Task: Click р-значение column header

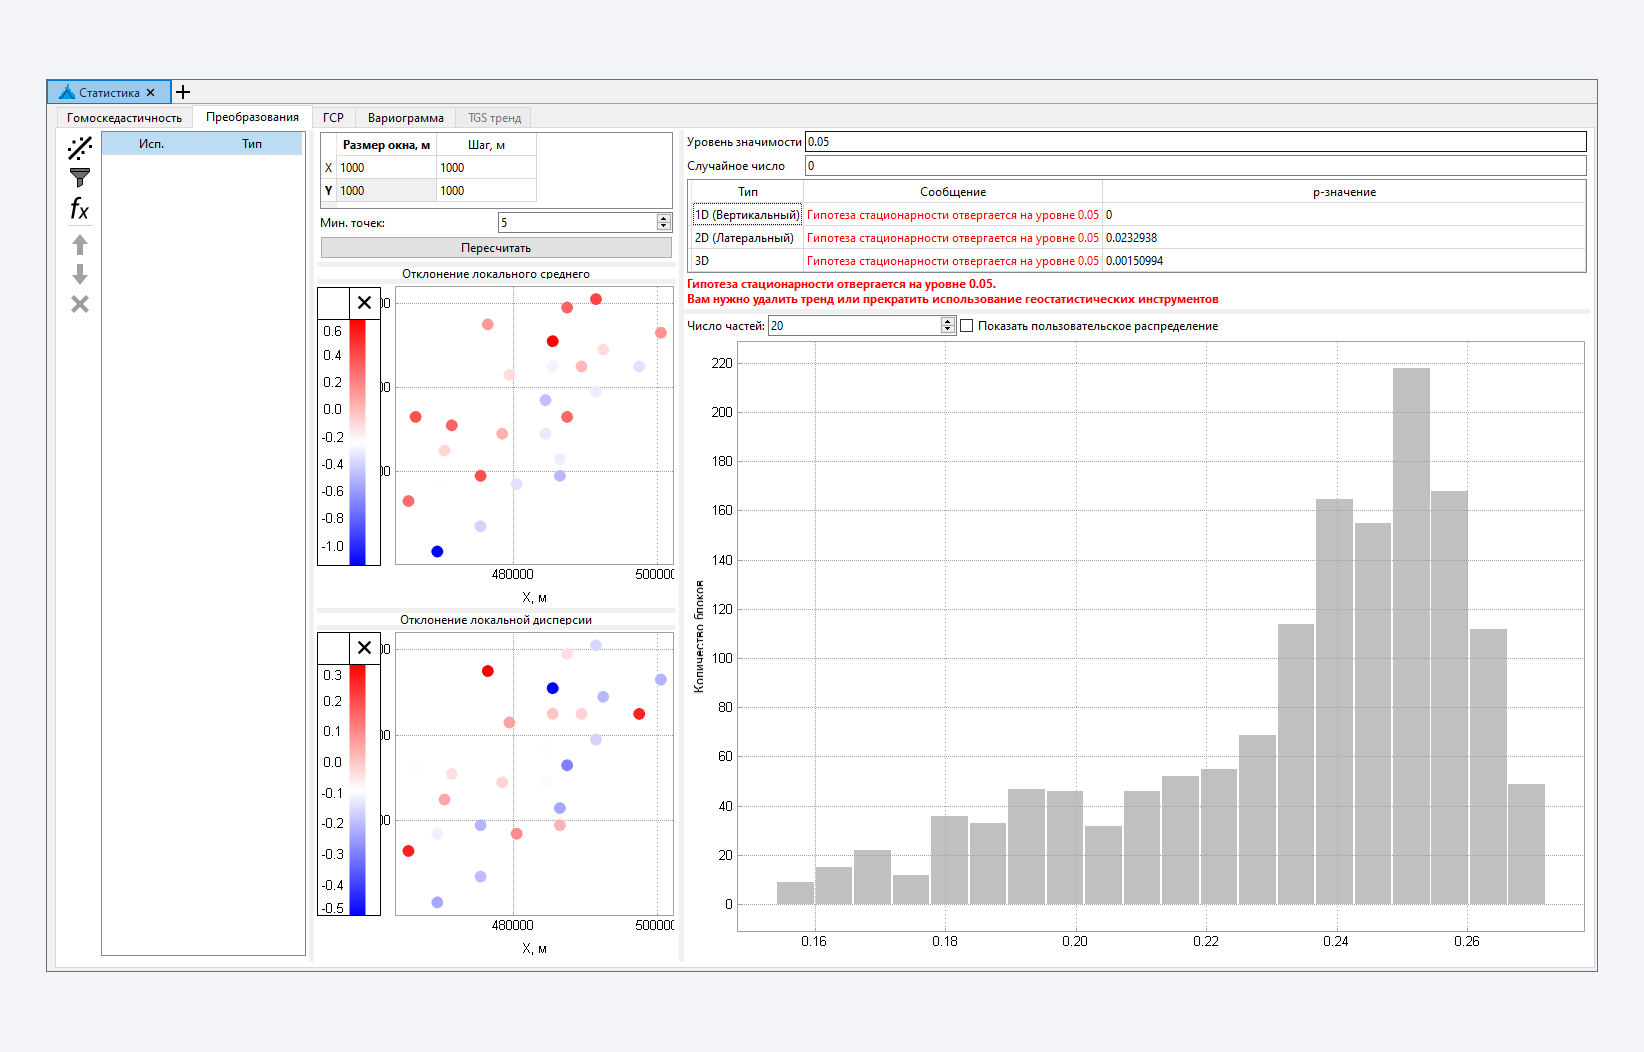Action: [1344, 192]
